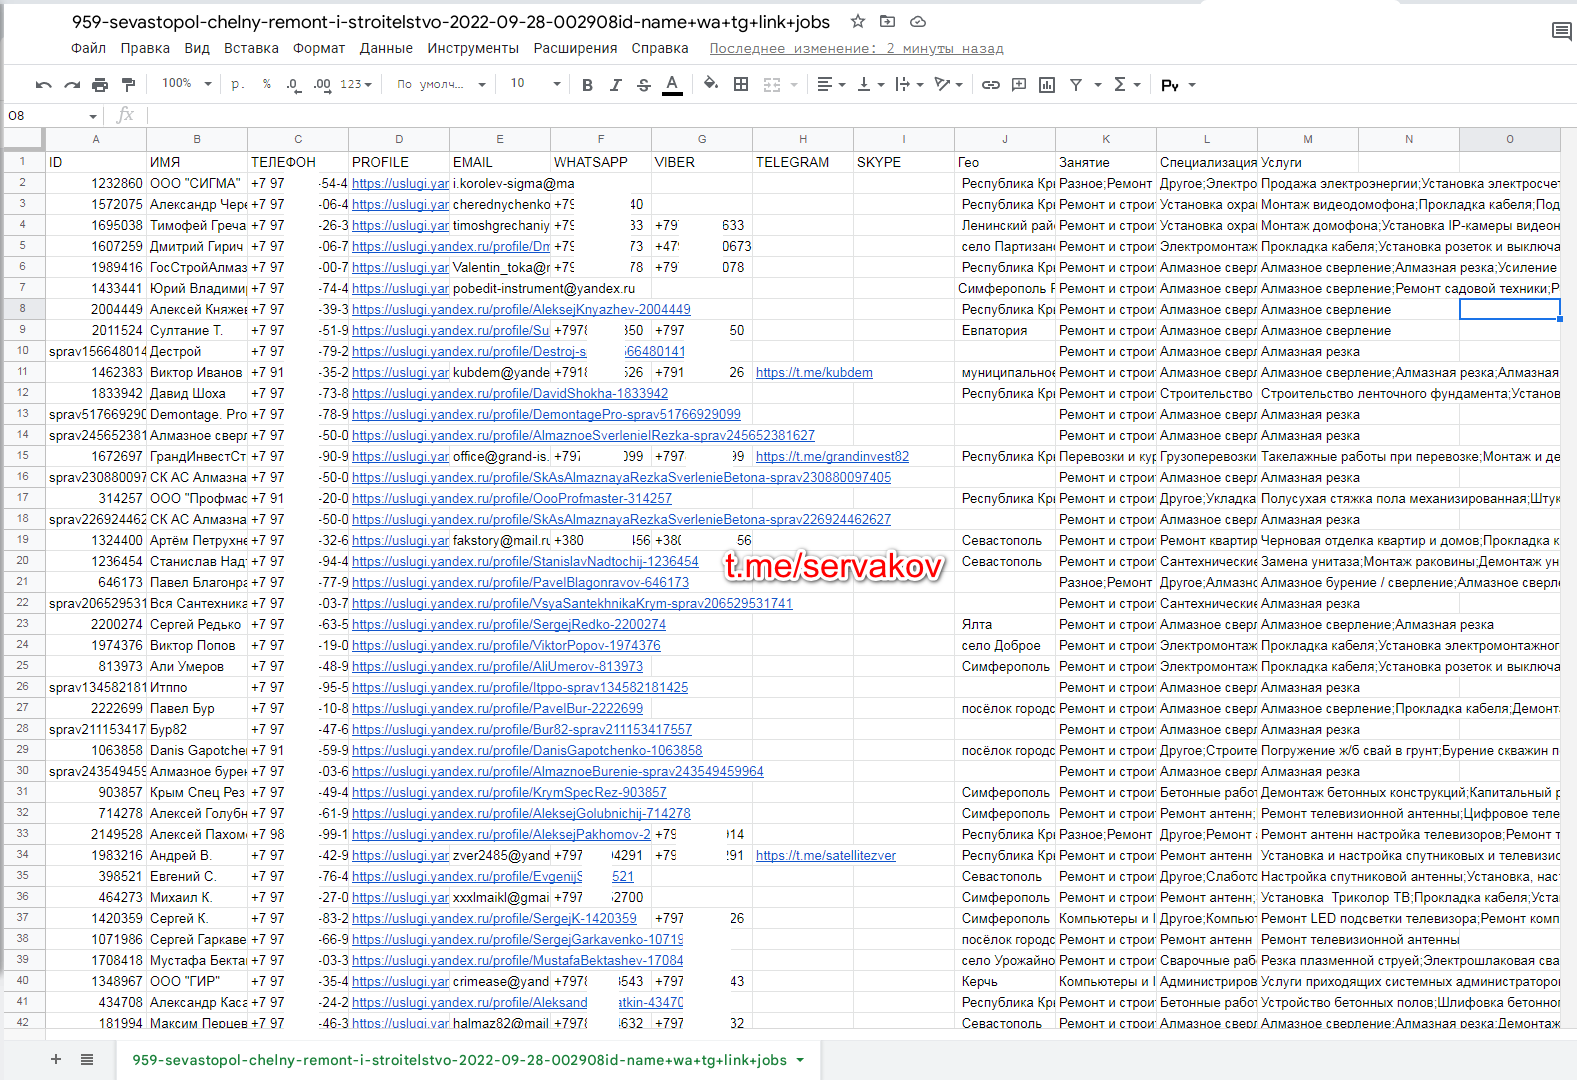Create a filter
The image size is (1577, 1080).
pos(1076,85)
